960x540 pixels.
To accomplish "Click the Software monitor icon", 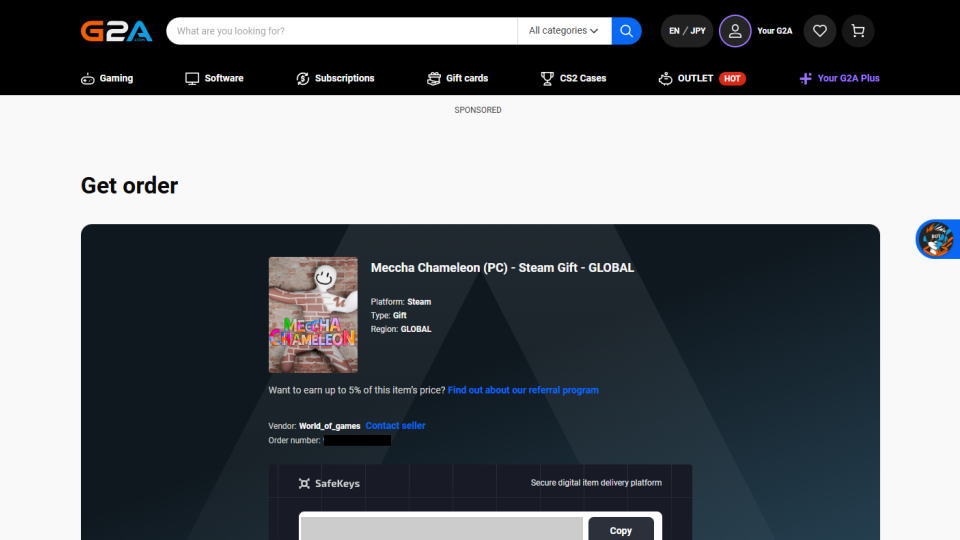I will 192,78.
